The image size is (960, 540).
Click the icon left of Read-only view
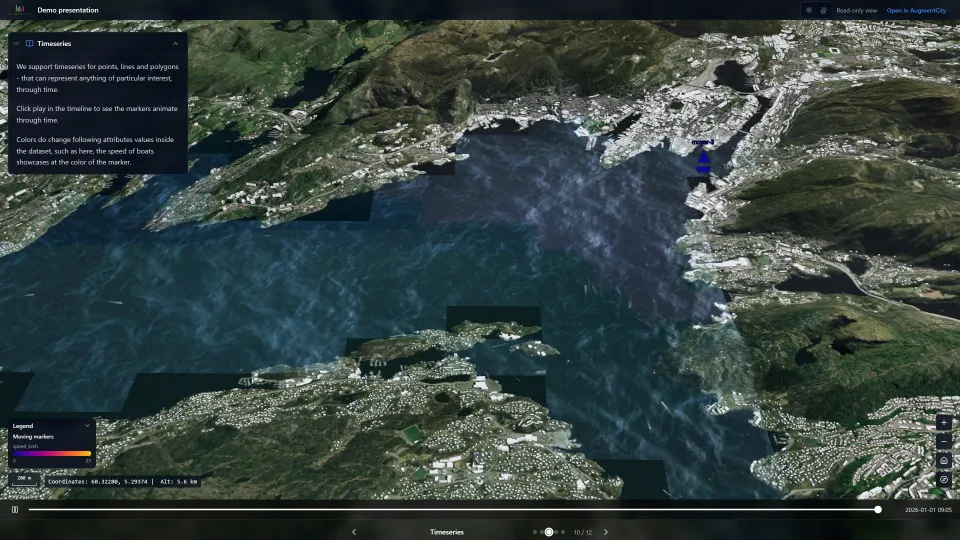pyautogui.click(x=823, y=10)
